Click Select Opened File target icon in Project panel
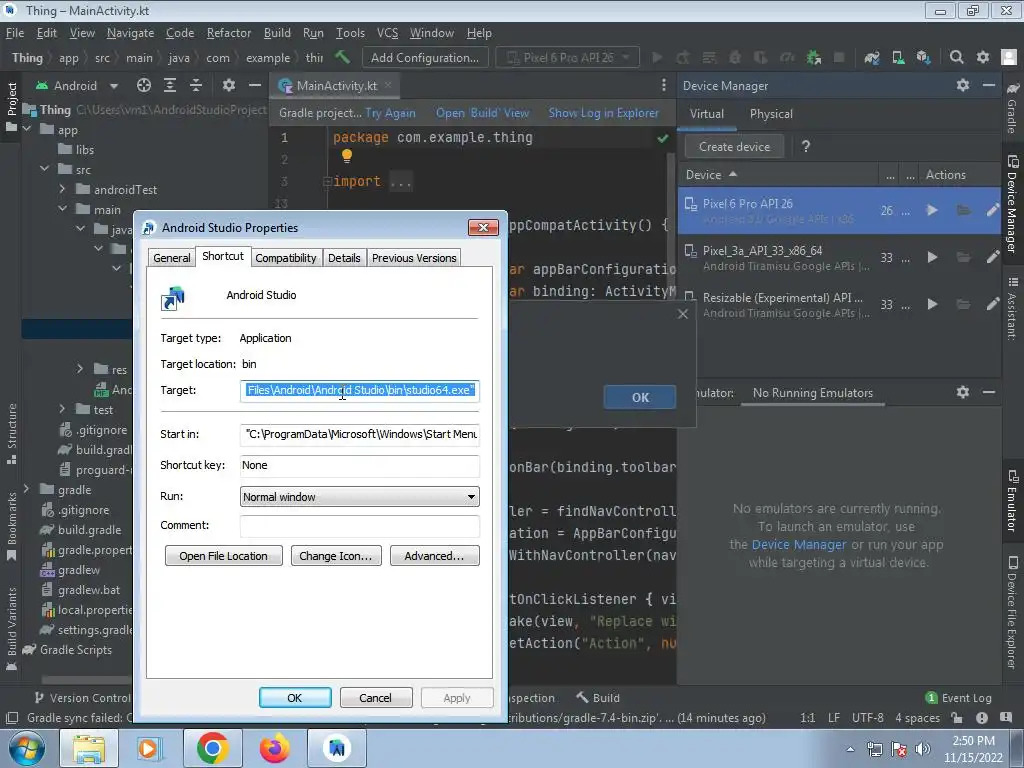The width and height of the screenshot is (1024, 768). [144, 86]
